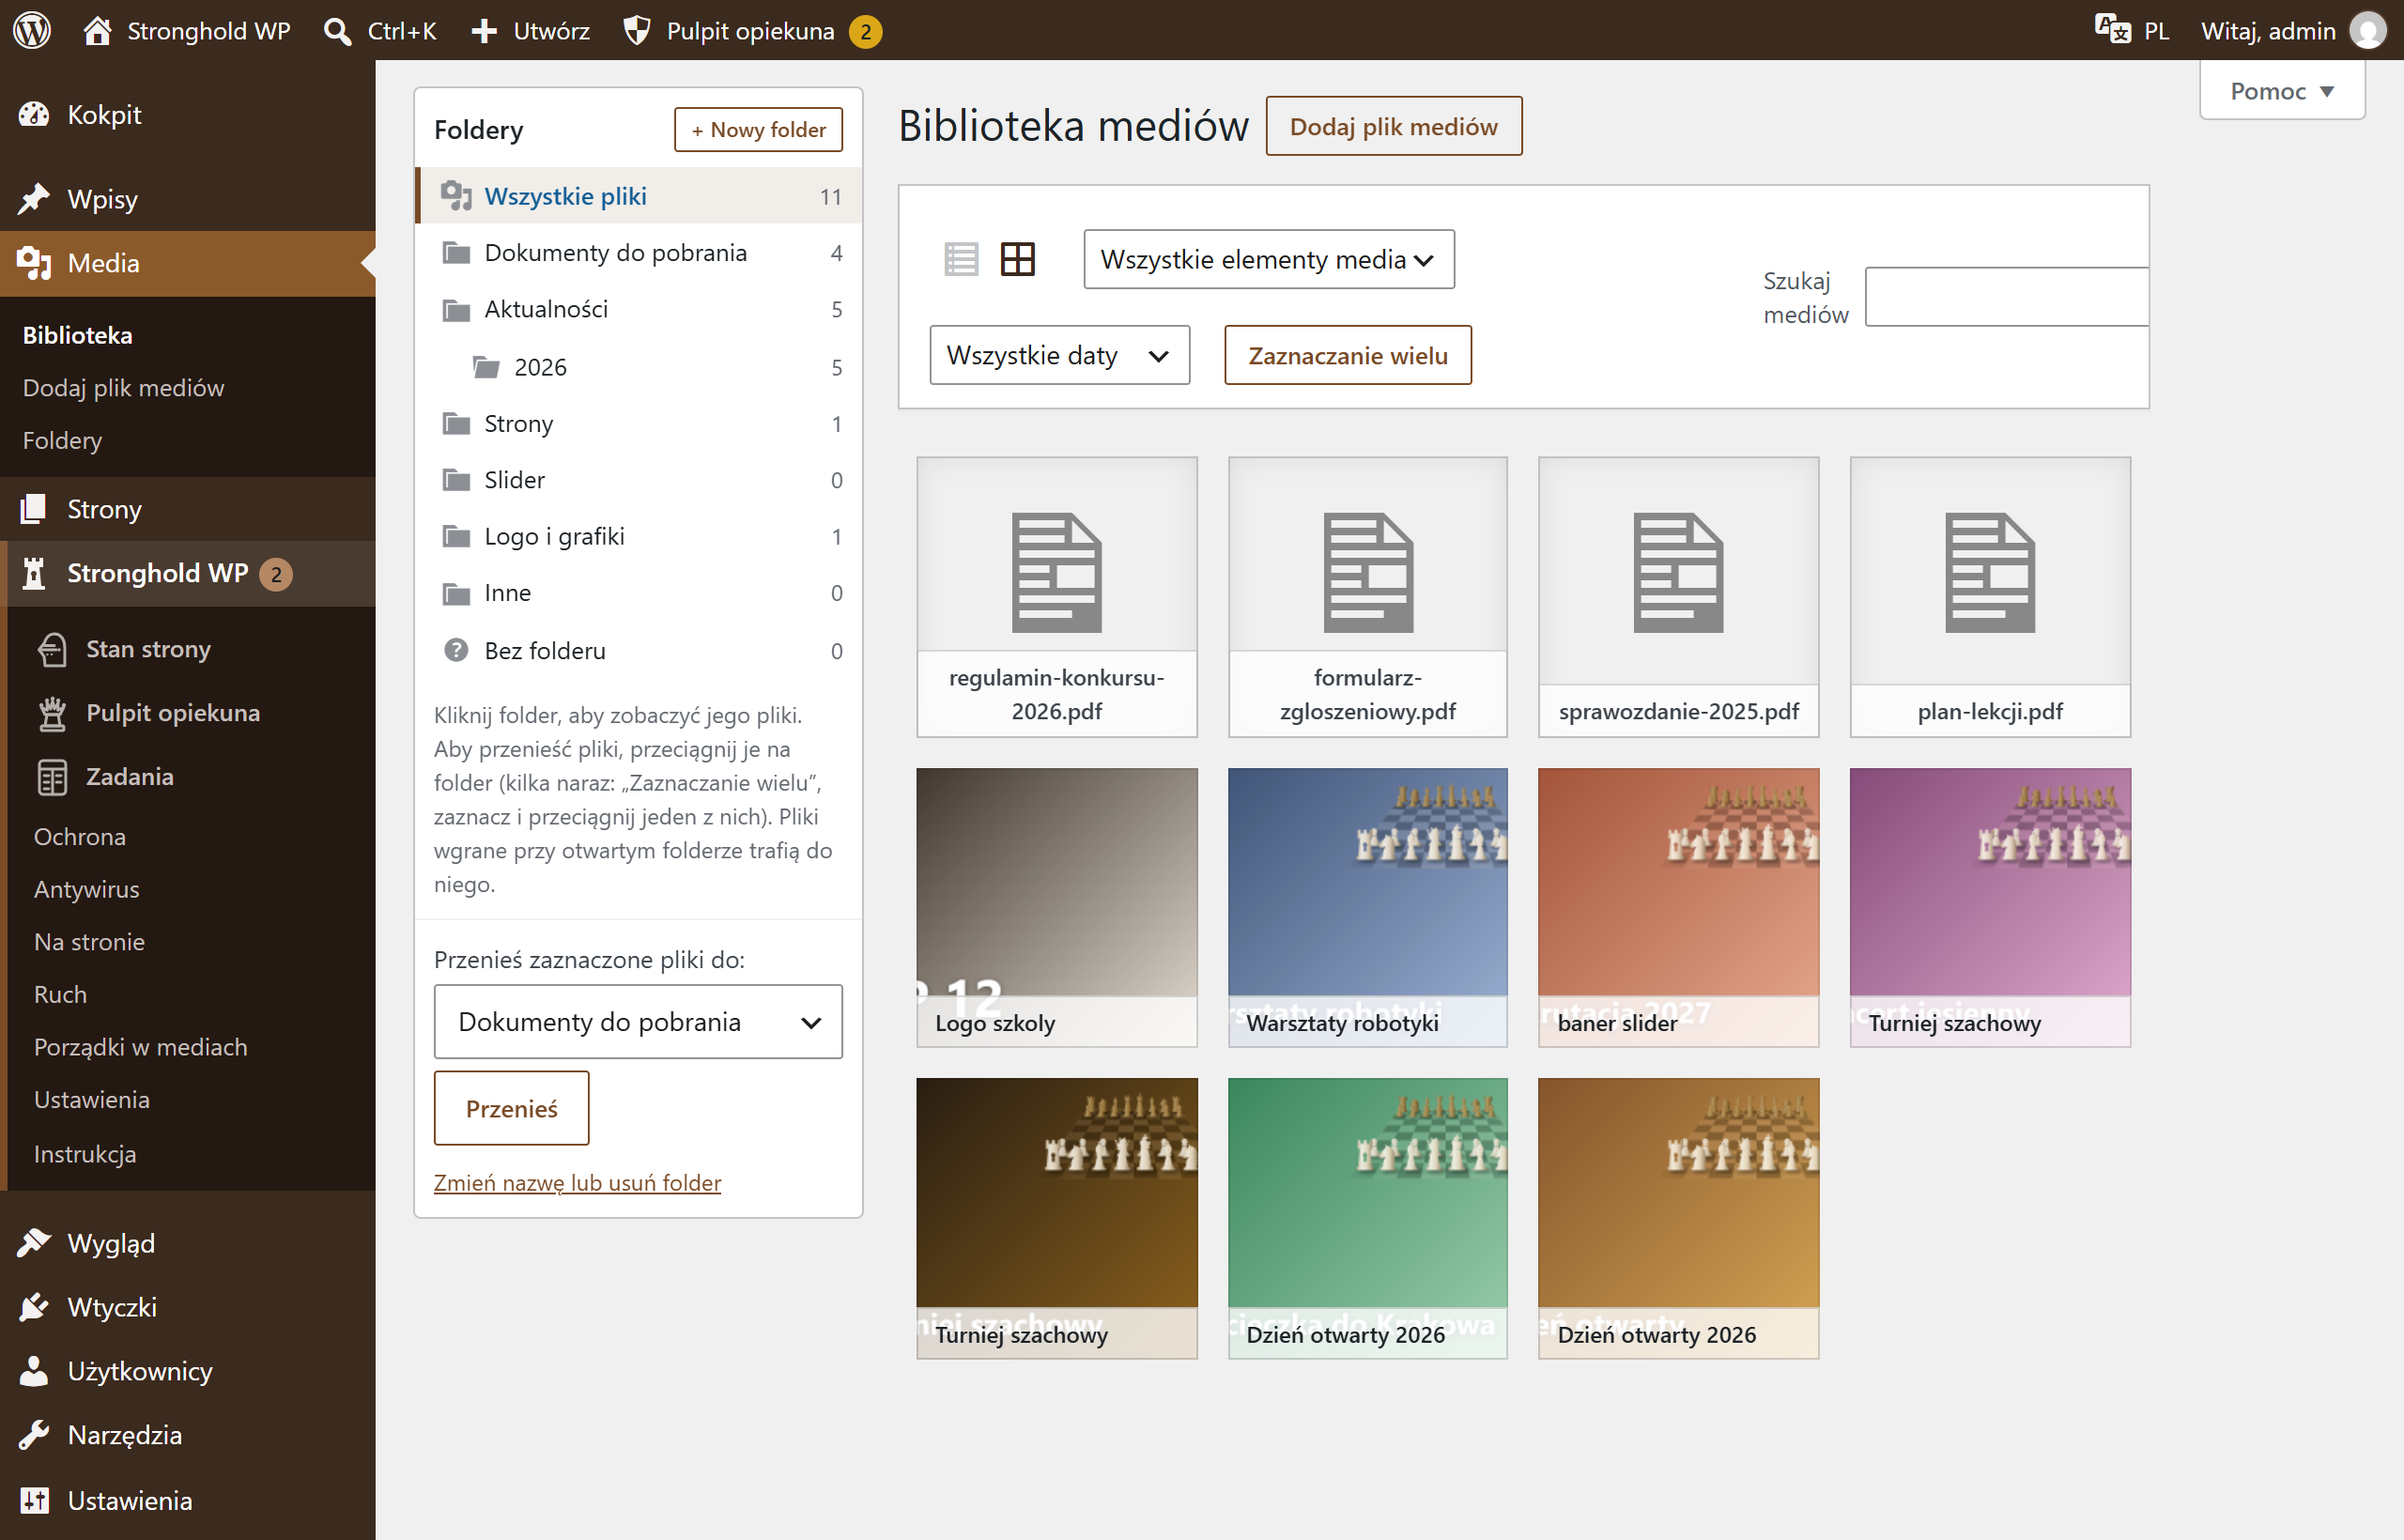Click the Zaznaczanie wielu button
The width and height of the screenshot is (2404, 1540).
click(1348, 355)
